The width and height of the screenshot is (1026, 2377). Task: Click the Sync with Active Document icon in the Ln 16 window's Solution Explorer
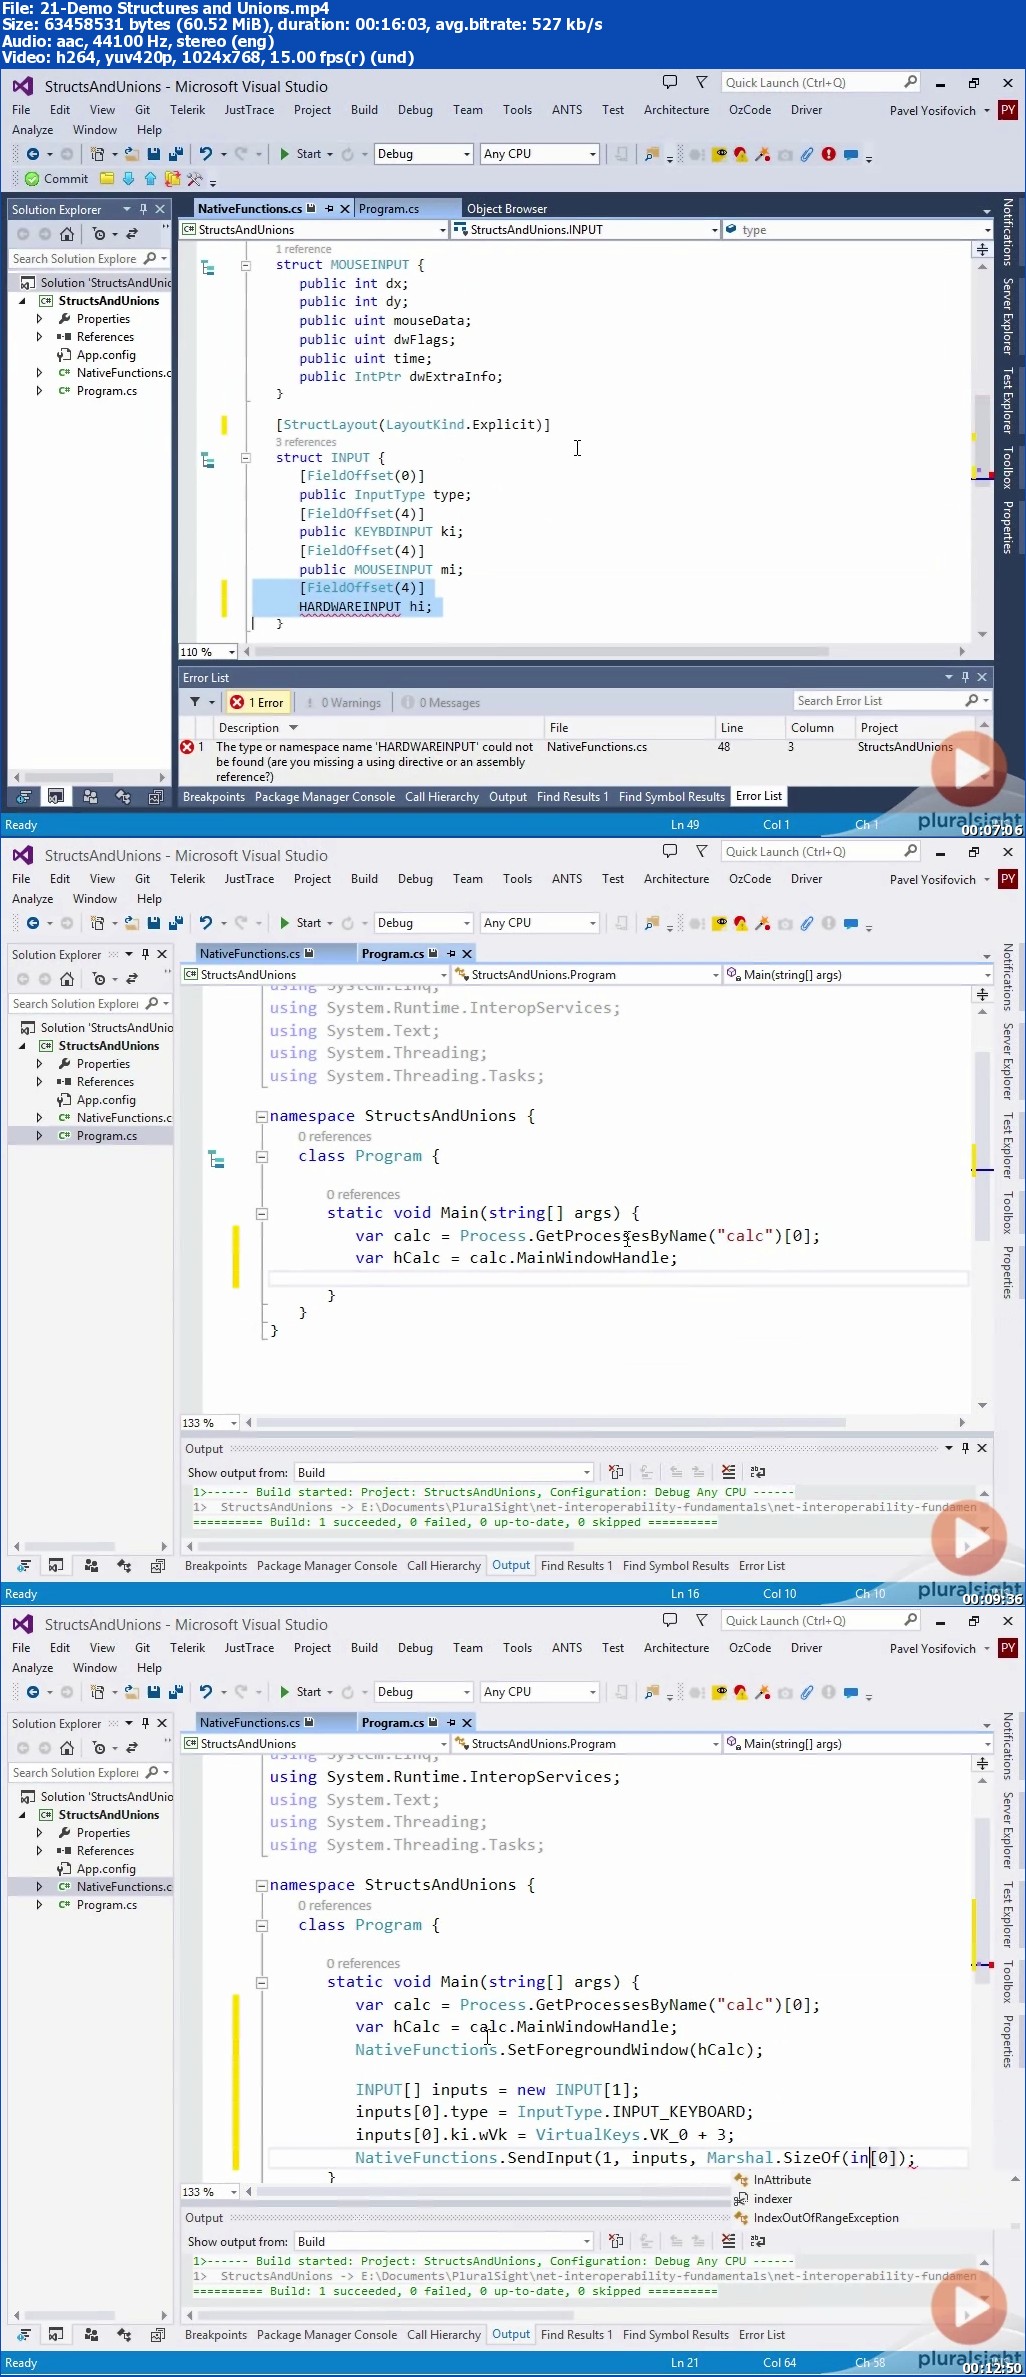[131, 979]
